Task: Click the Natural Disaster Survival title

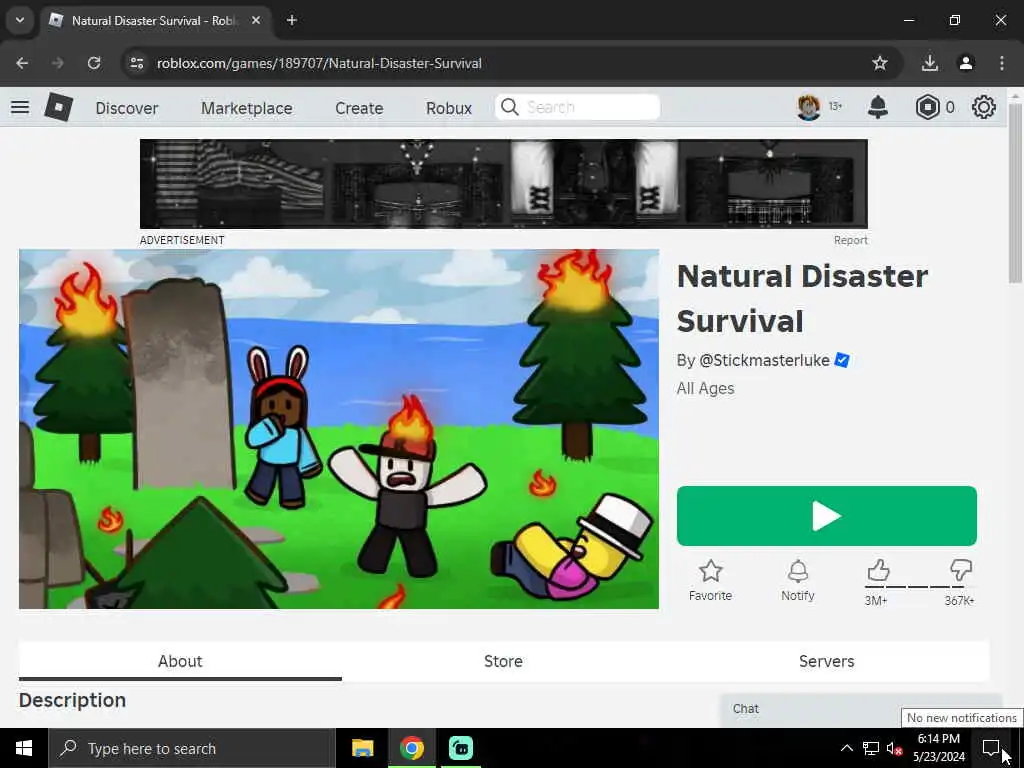Action: (802, 298)
